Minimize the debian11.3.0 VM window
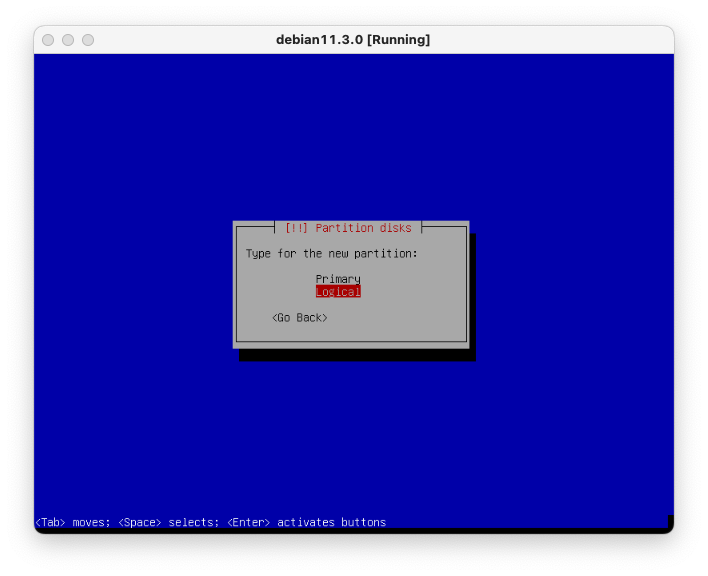This screenshot has height=576, width=708. click(x=68, y=40)
